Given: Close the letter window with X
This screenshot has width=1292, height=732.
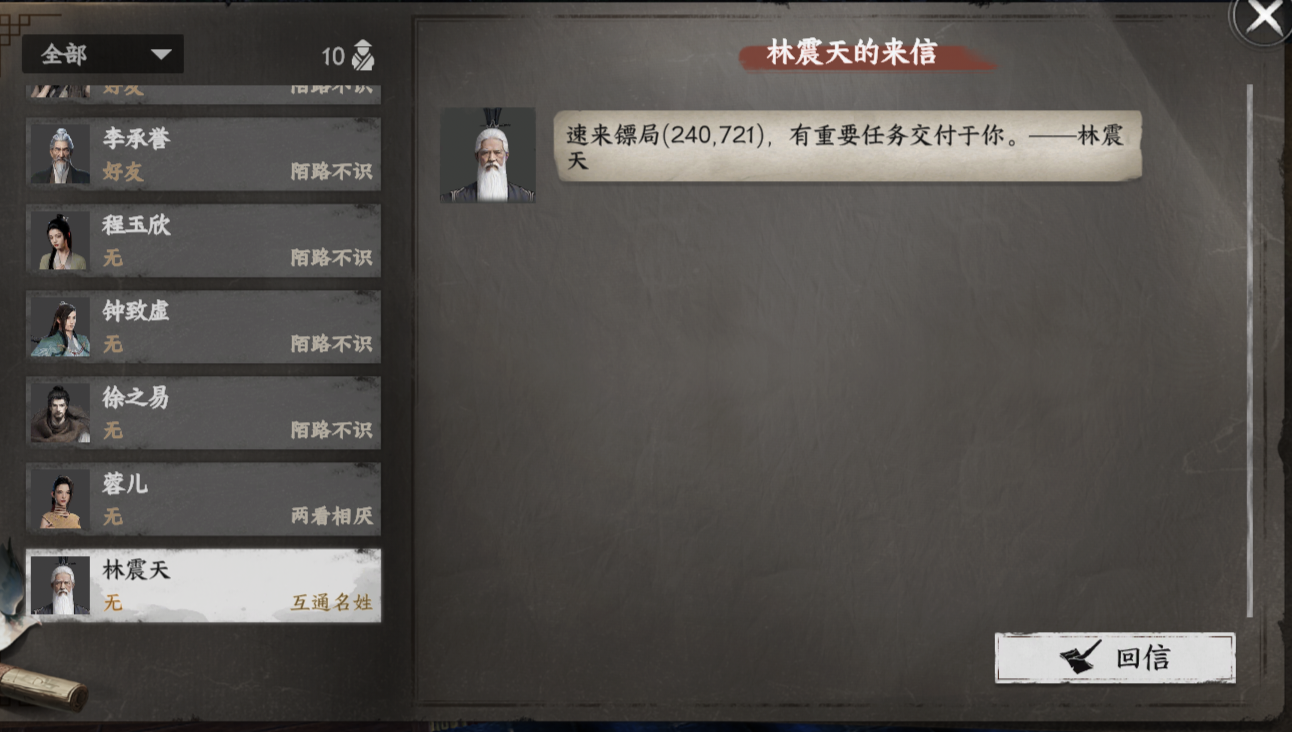Looking at the screenshot, I should pyautogui.click(x=1264, y=18).
